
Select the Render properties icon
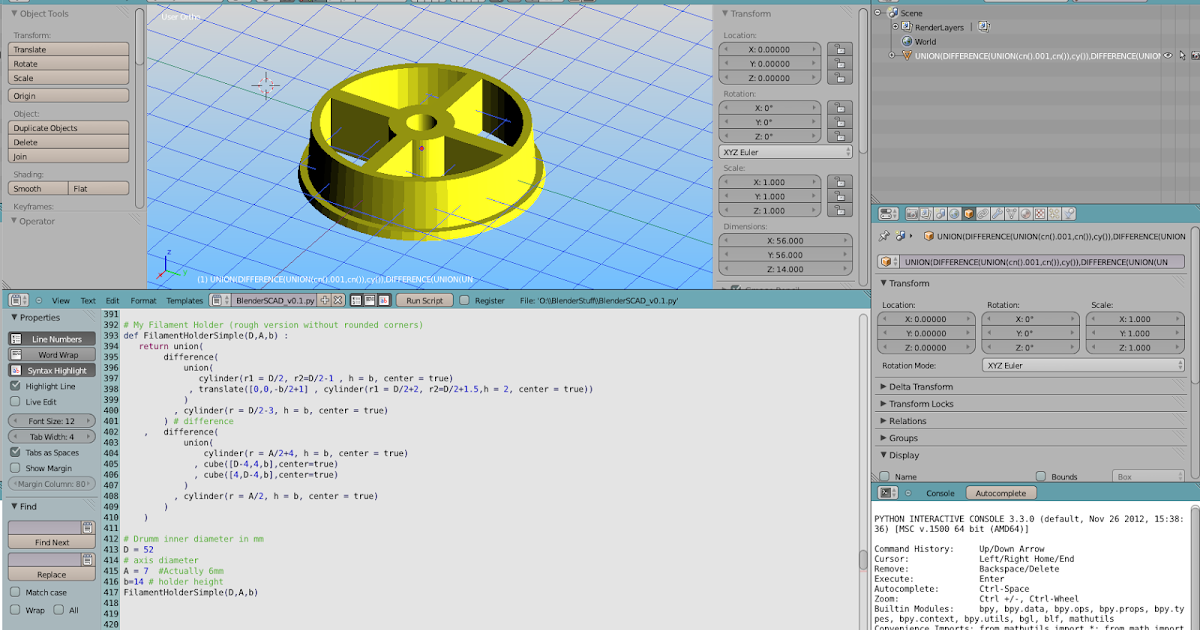coord(913,213)
